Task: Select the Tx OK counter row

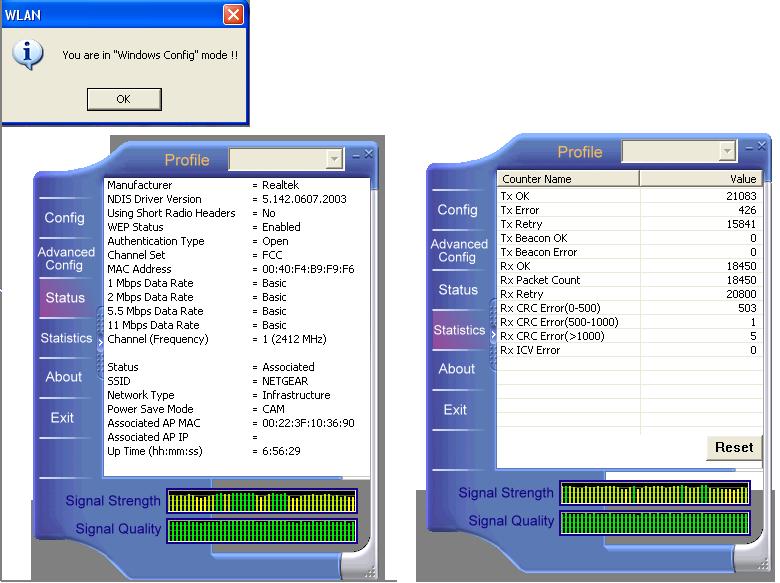Action: click(629, 196)
